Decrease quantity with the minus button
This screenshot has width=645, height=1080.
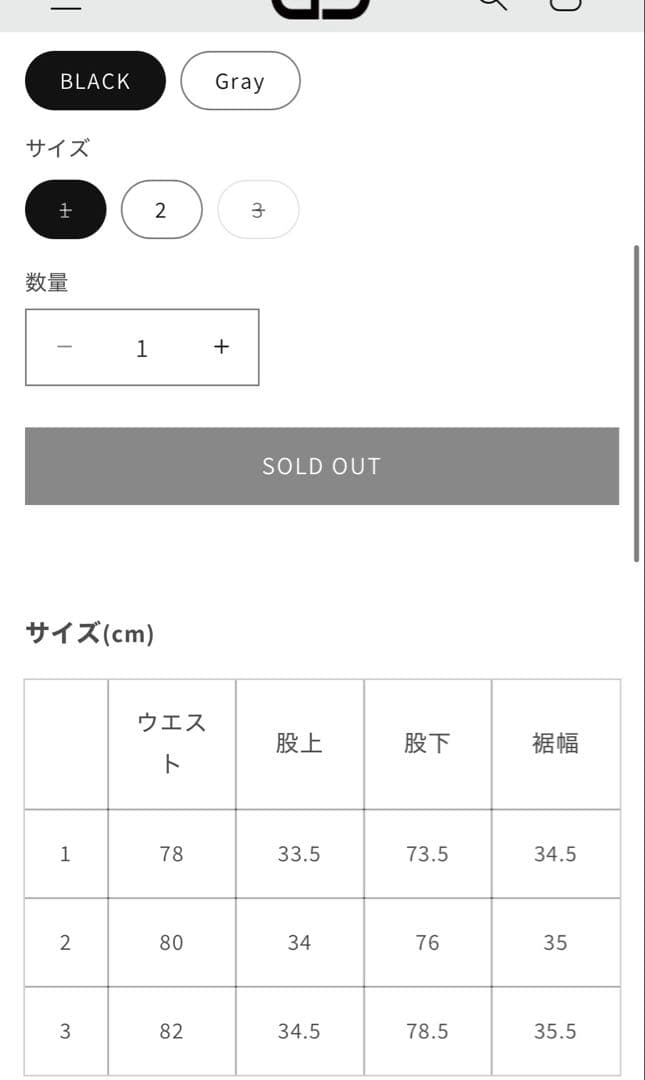(x=65, y=347)
